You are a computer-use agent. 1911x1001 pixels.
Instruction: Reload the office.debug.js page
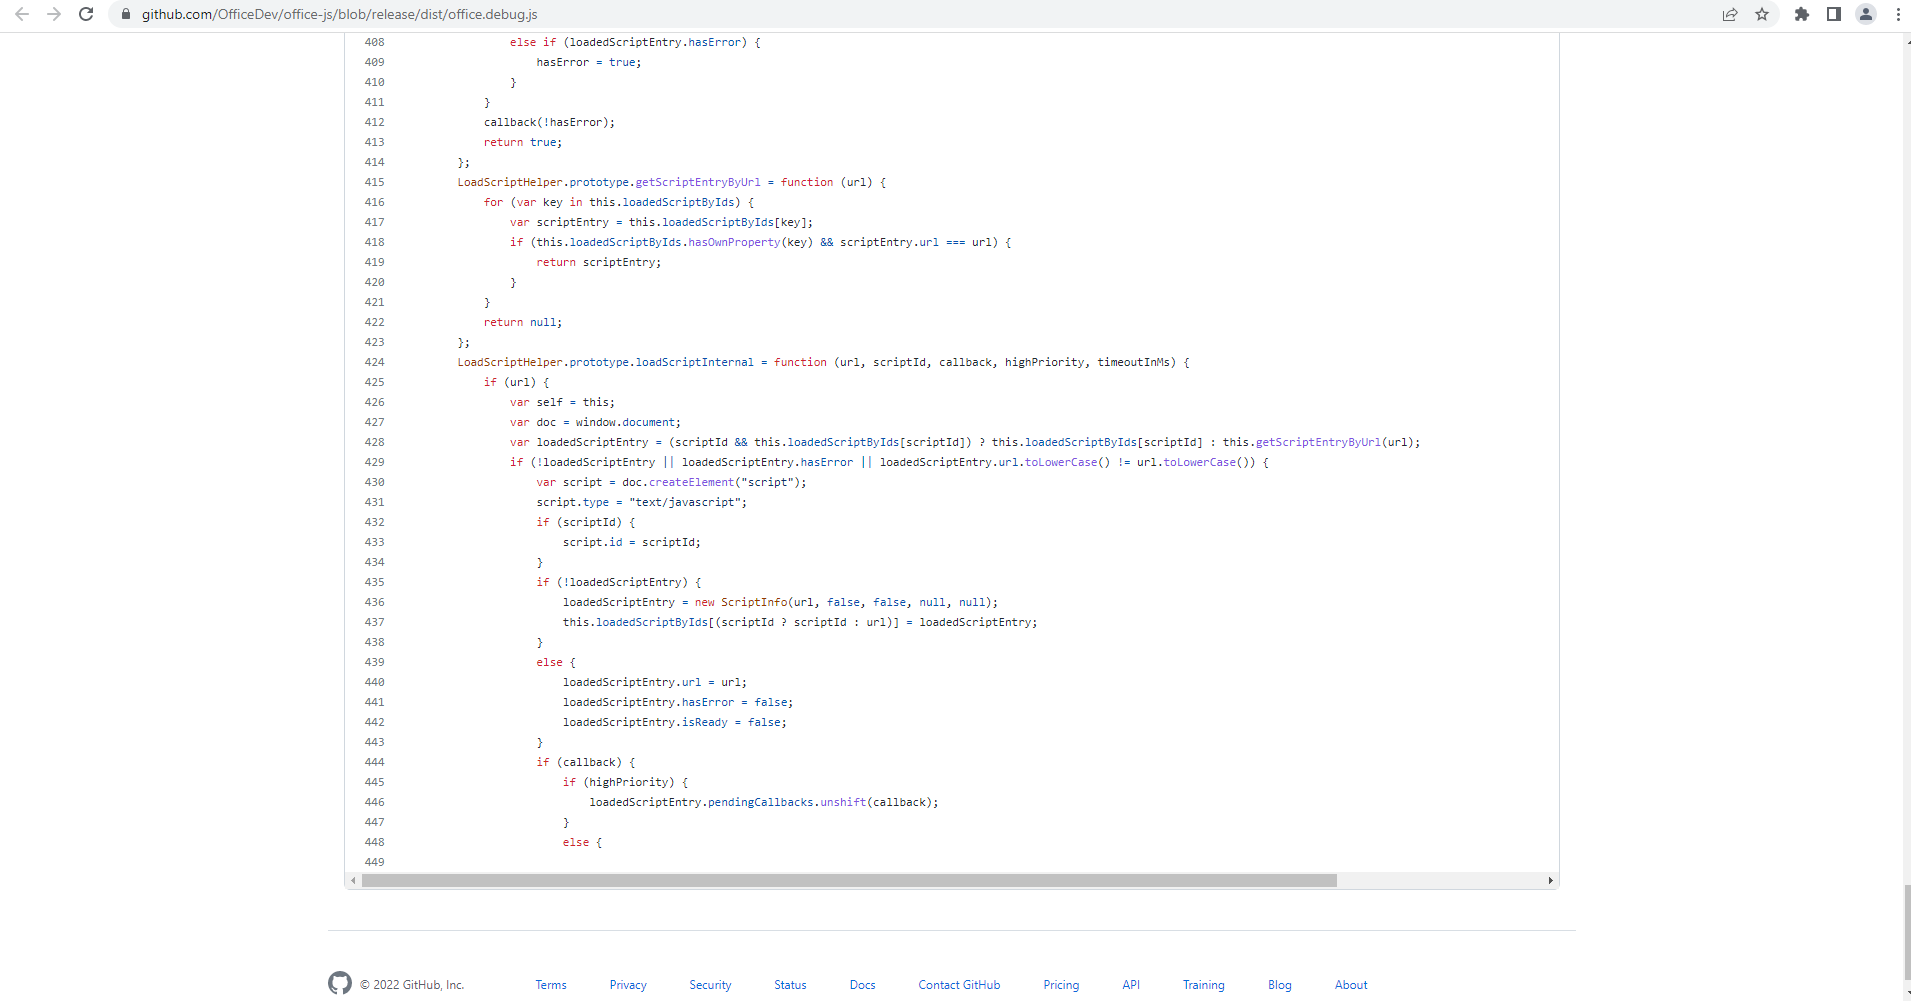pyautogui.click(x=86, y=14)
